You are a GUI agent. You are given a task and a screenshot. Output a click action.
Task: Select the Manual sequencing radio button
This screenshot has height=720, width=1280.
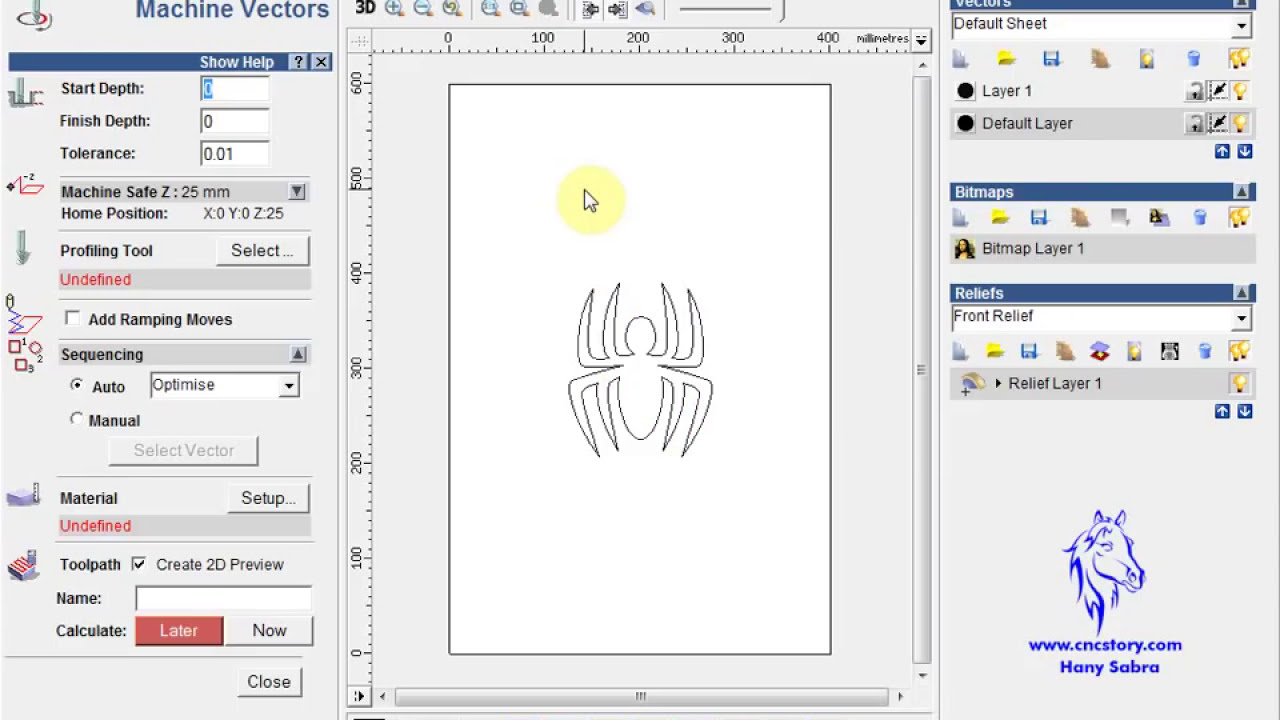click(x=77, y=419)
